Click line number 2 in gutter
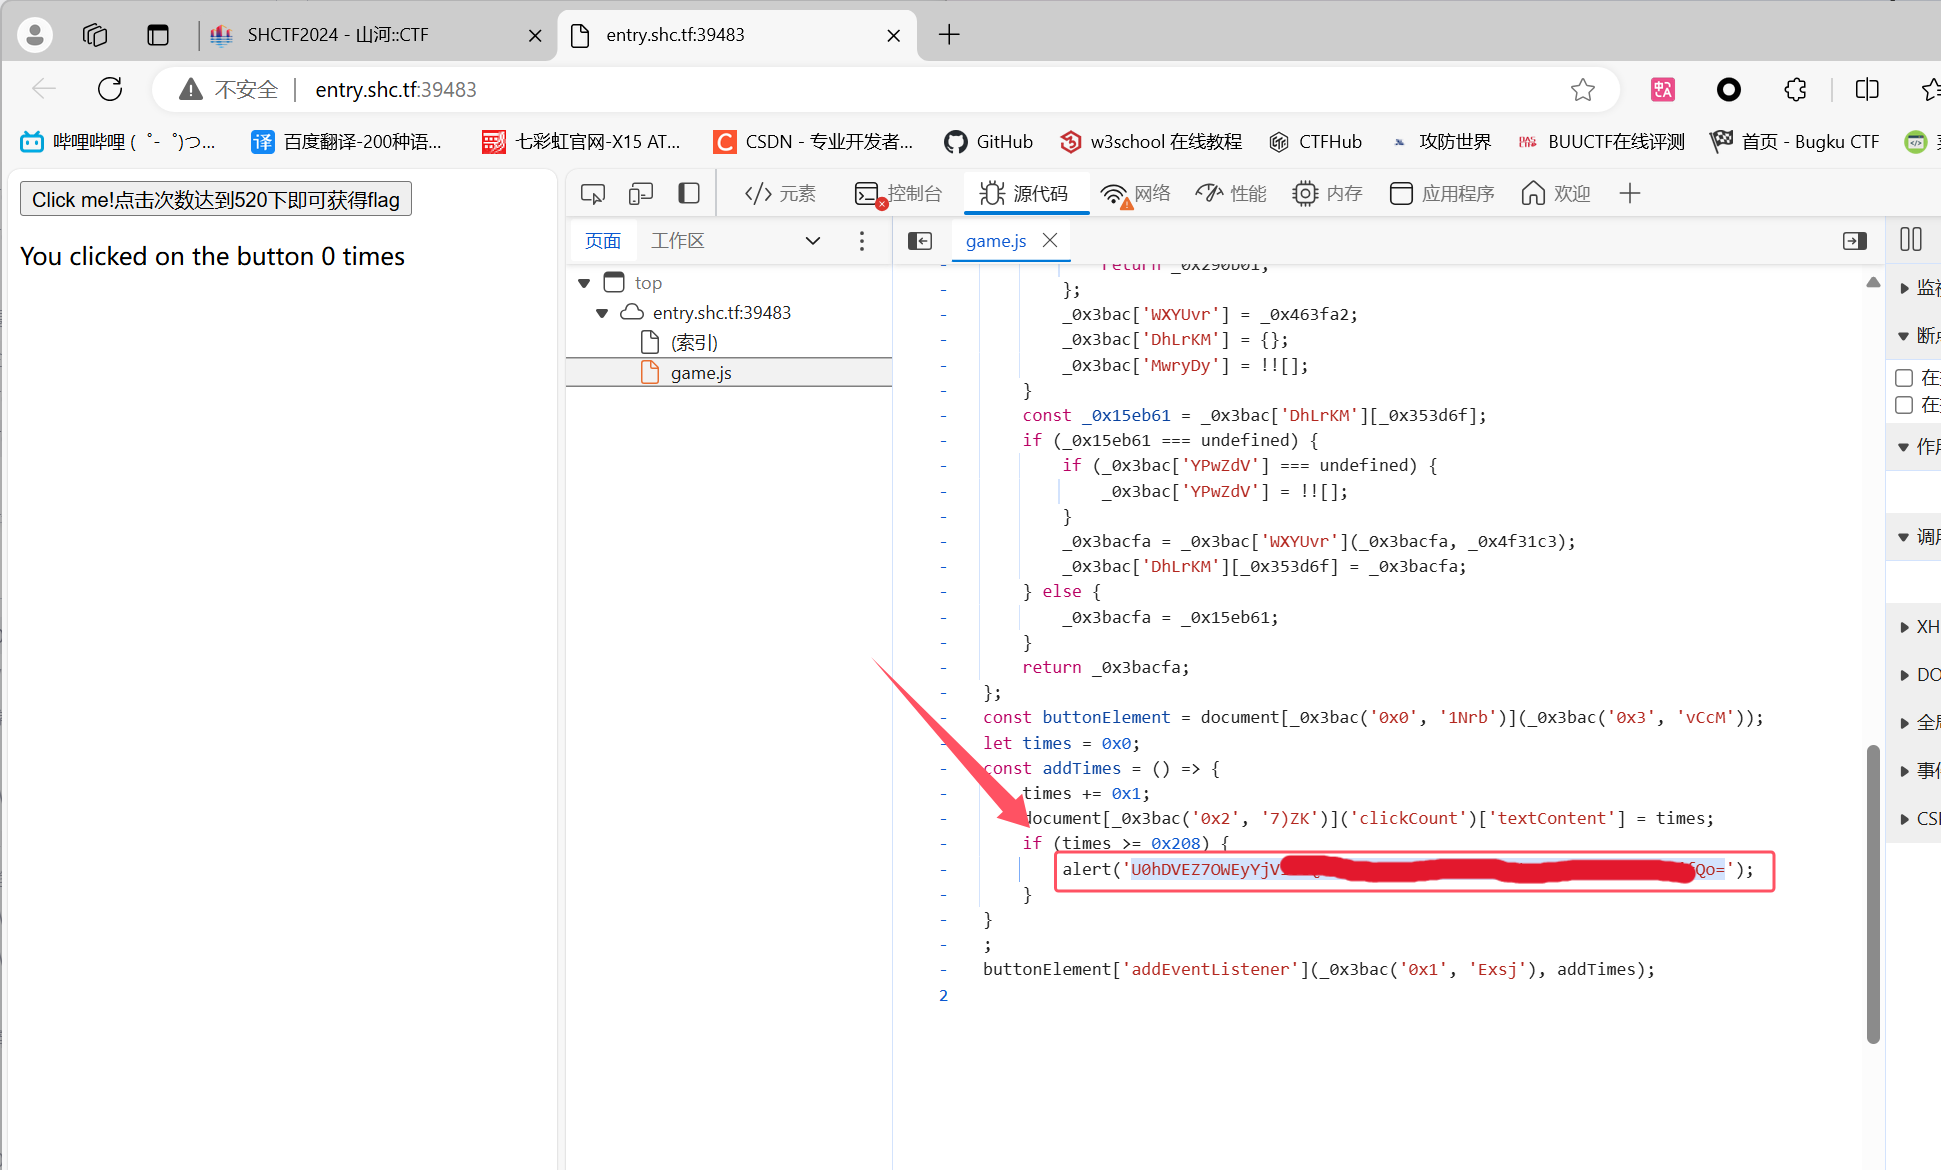The height and width of the screenshot is (1170, 1941). [x=943, y=995]
